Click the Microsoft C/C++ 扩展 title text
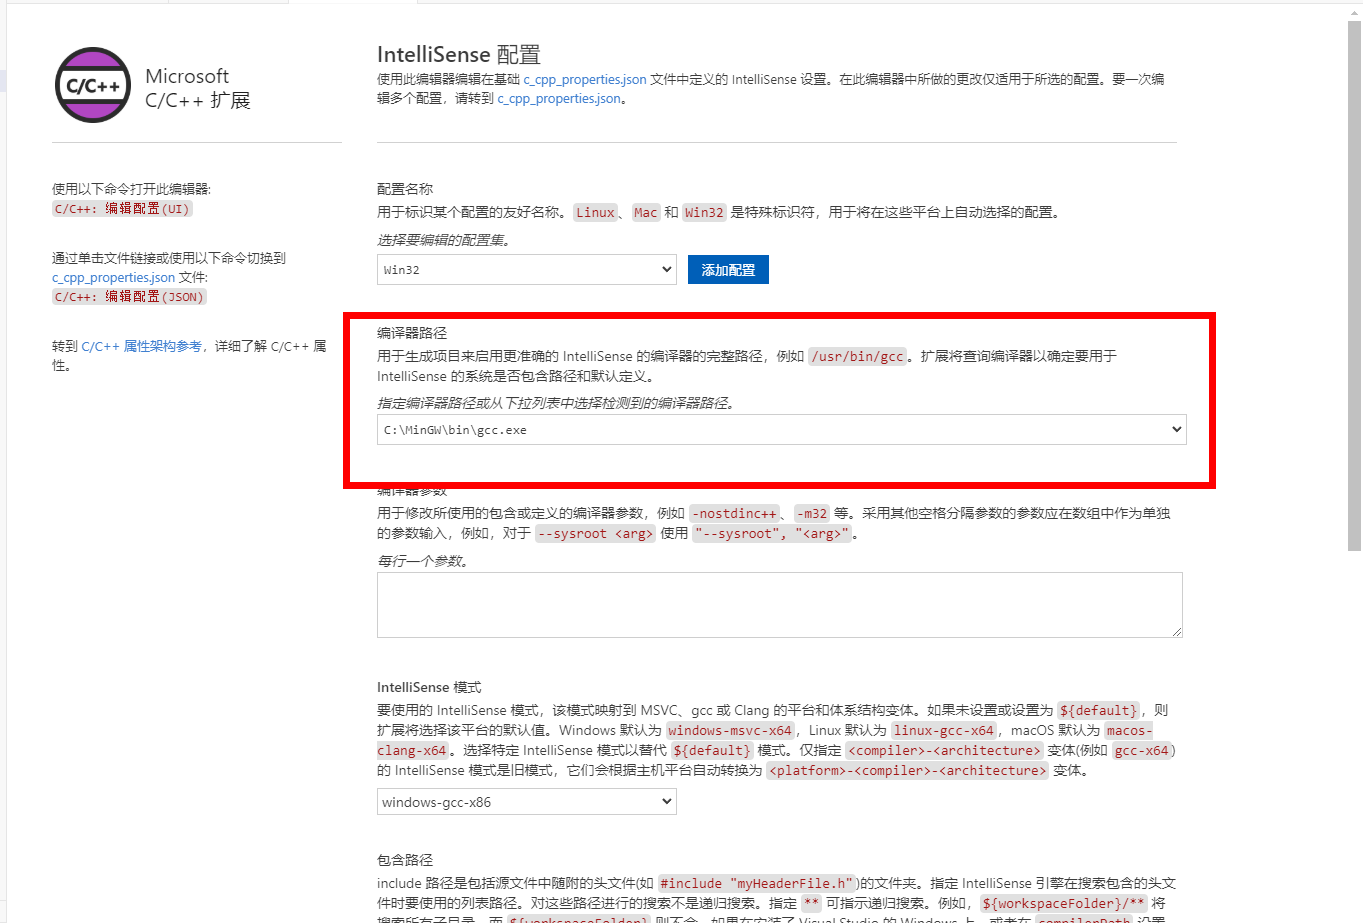The height and width of the screenshot is (923, 1363). (197, 88)
